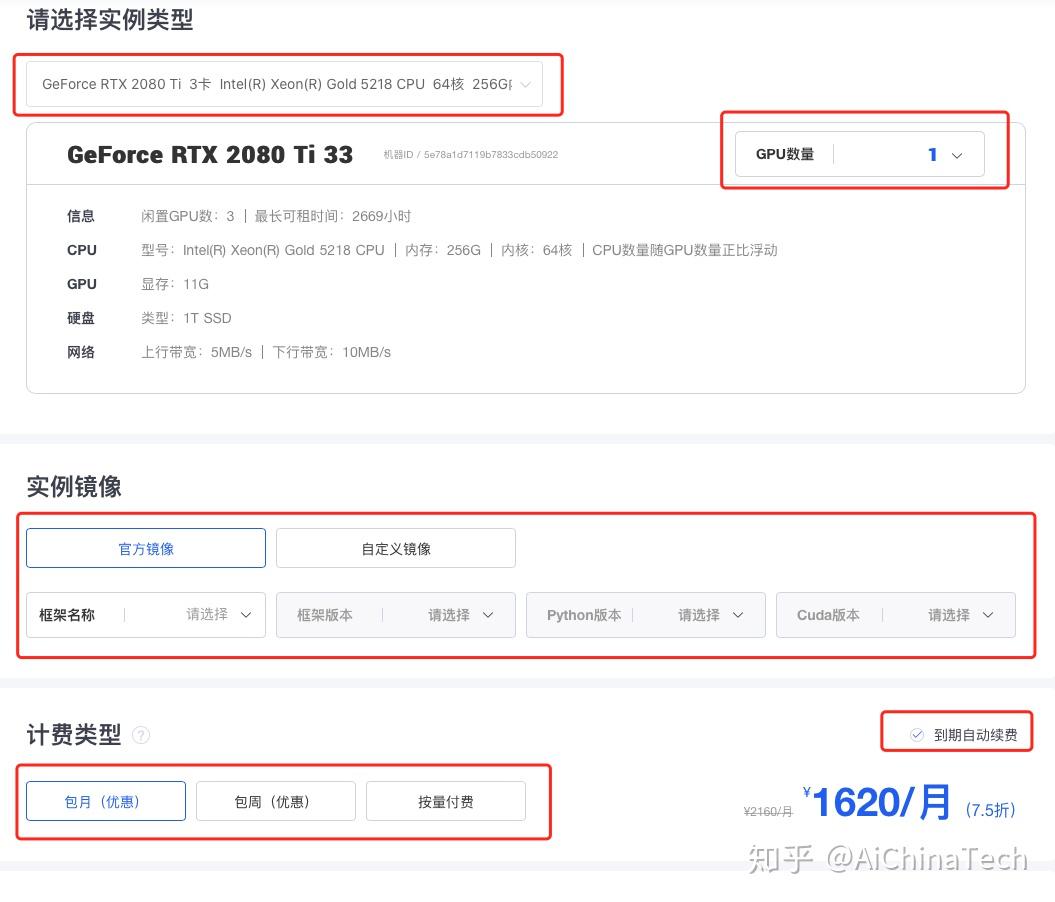Click the machine ID 5e78a1d7119b7833cdb50922 text

[490, 155]
